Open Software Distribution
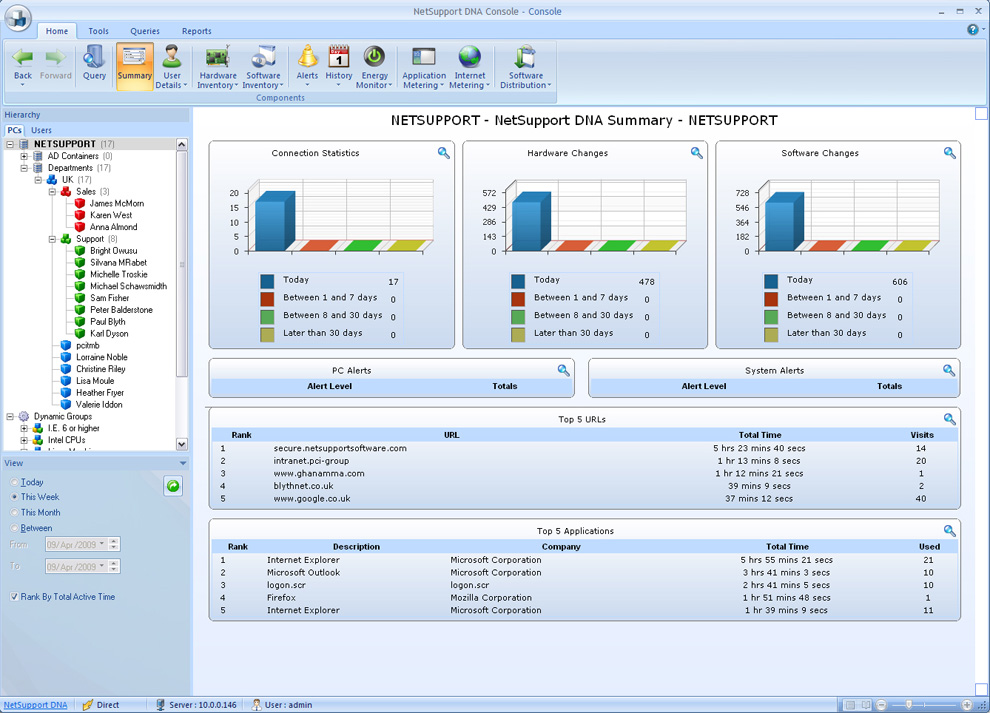 (526, 66)
